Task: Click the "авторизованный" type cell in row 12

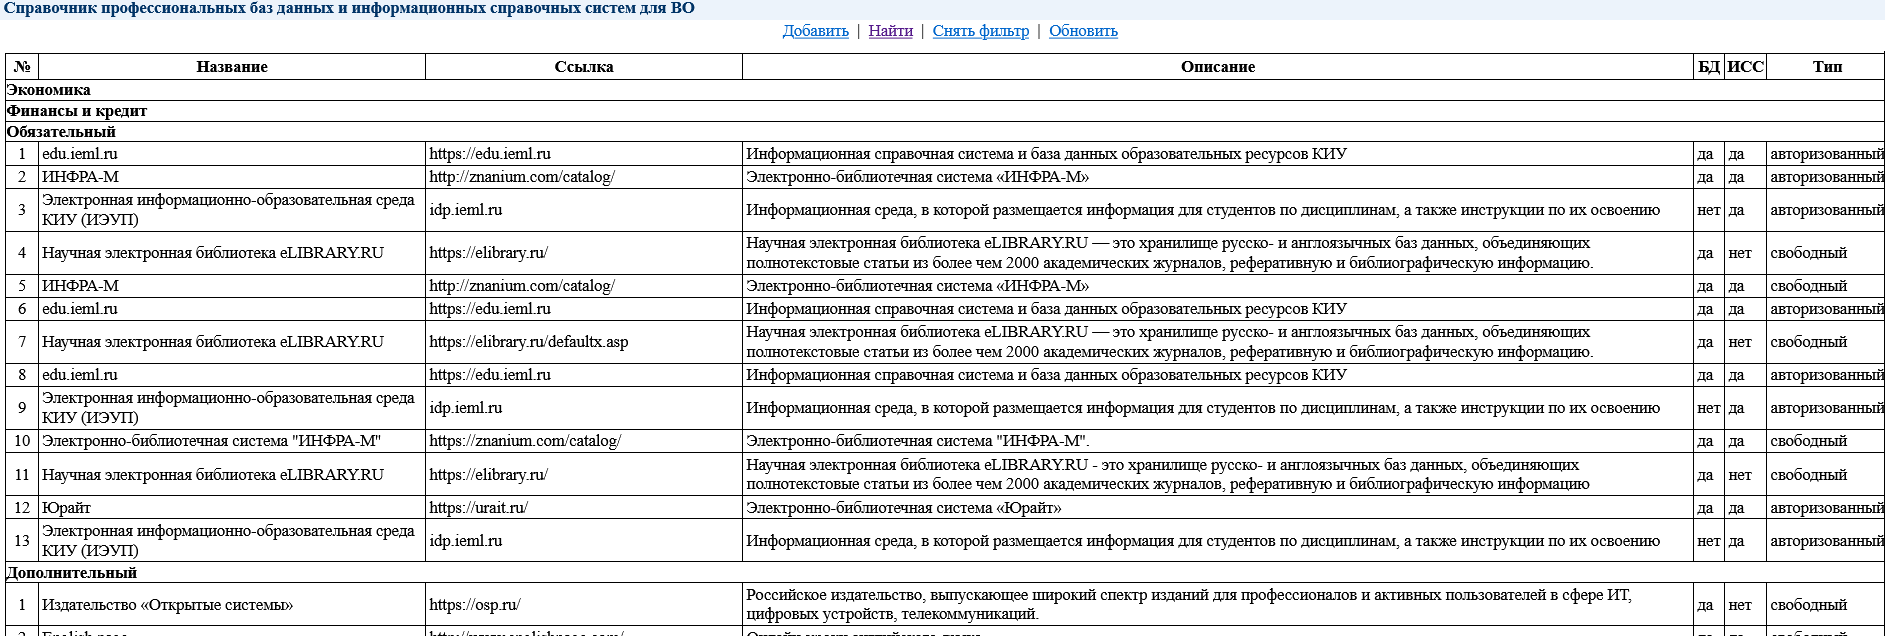Action: click(x=1827, y=508)
